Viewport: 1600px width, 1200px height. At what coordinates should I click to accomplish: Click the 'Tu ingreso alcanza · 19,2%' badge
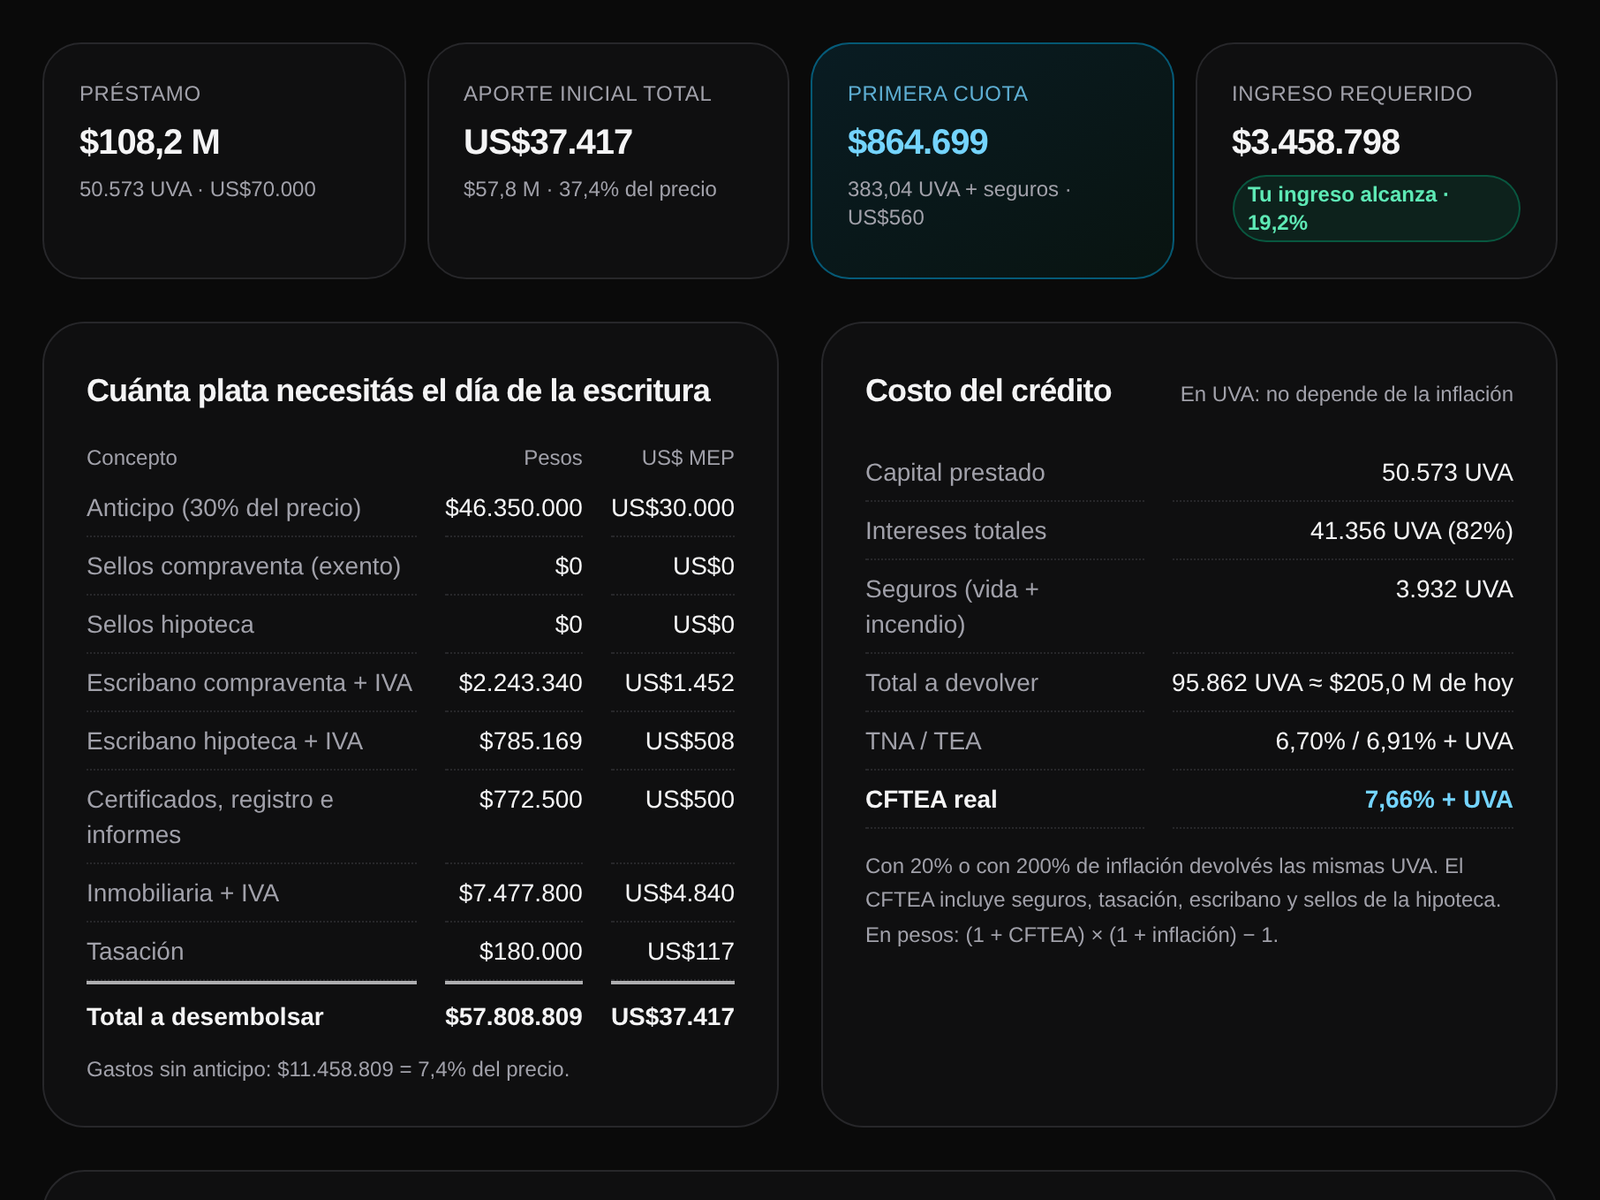pyautogui.click(x=1376, y=208)
